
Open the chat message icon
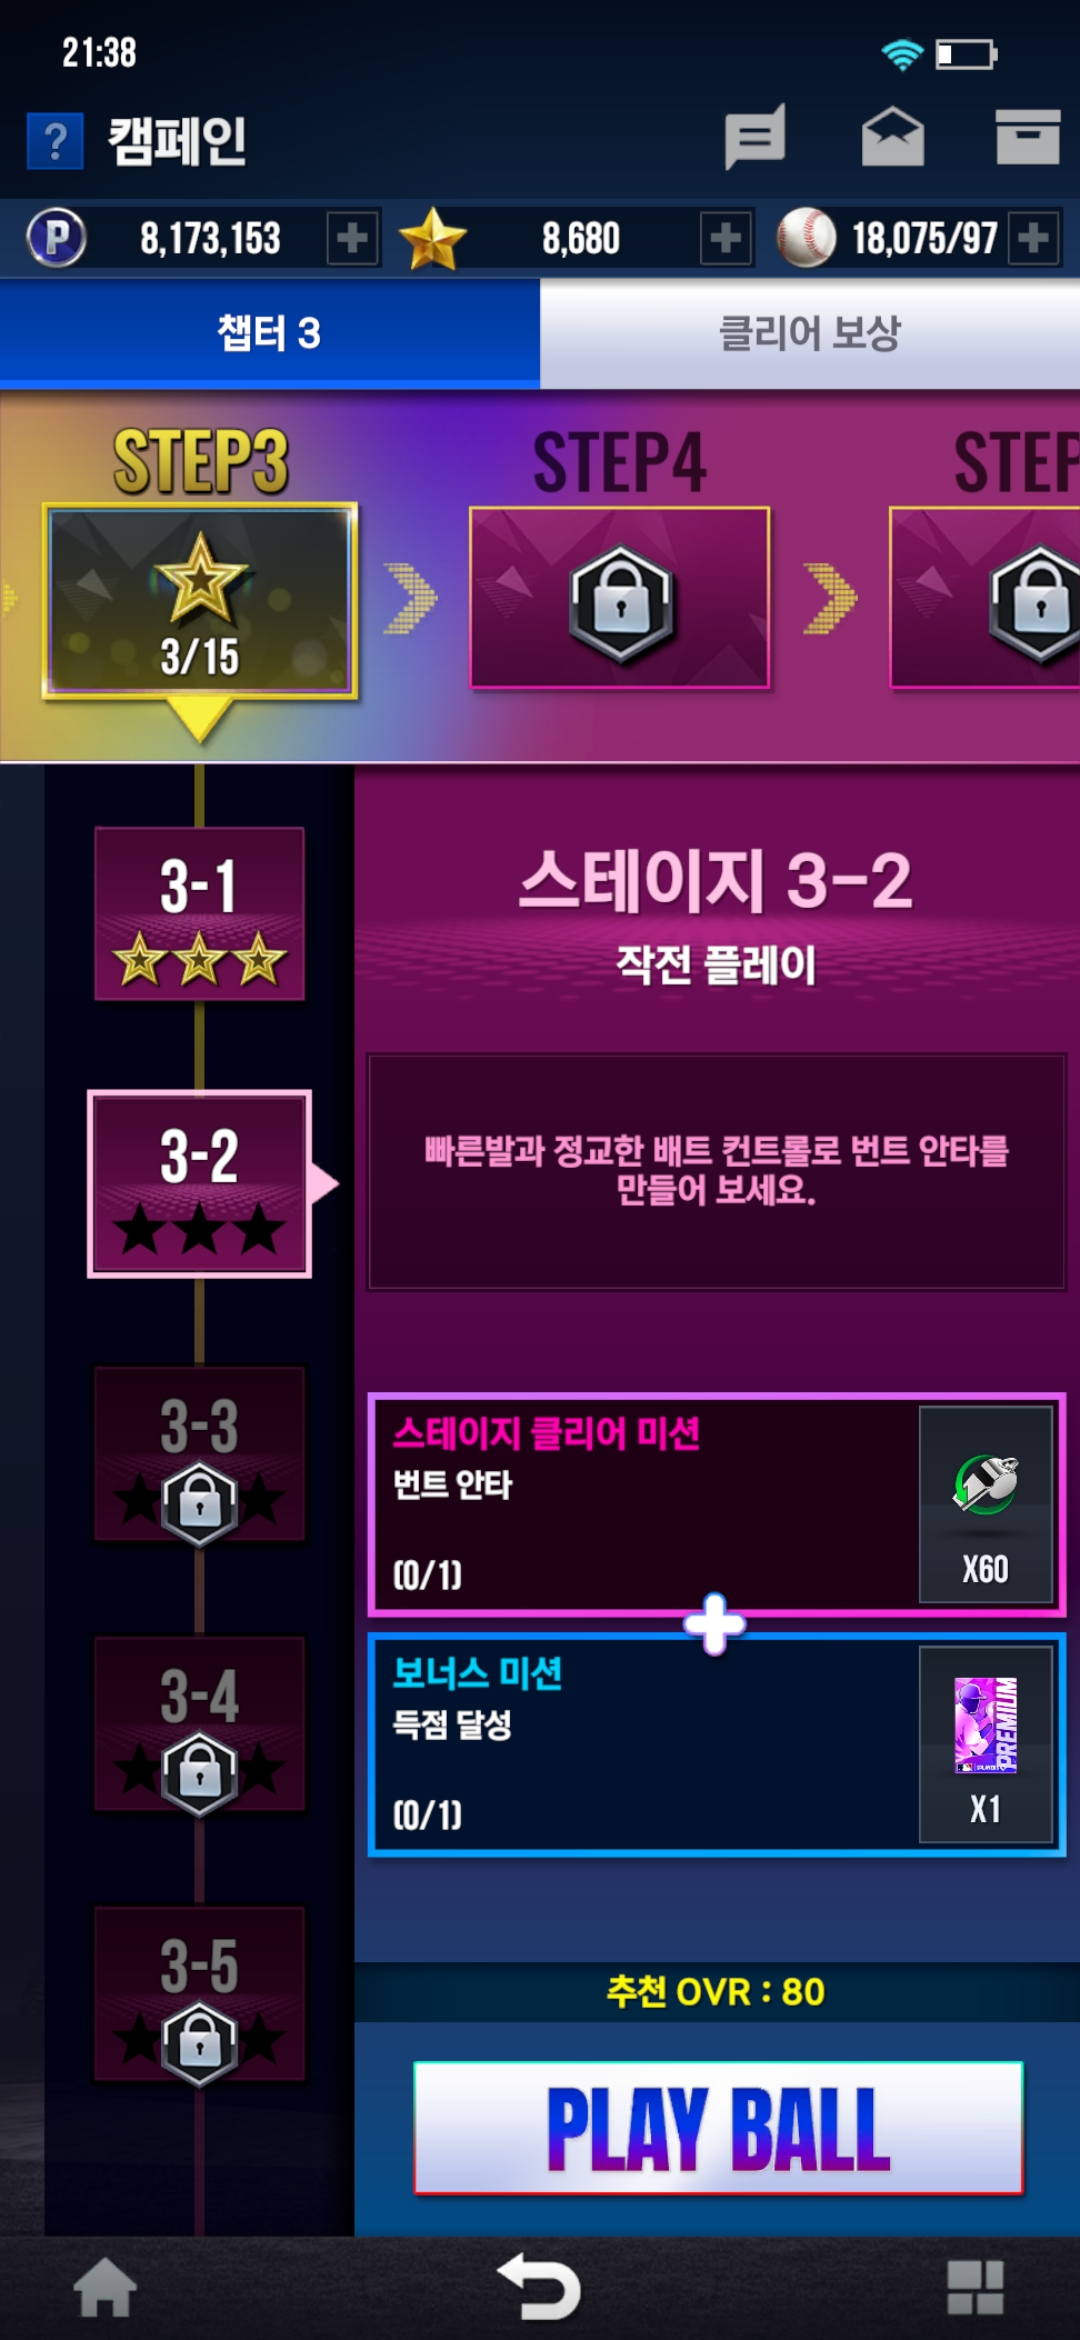click(755, 137)
